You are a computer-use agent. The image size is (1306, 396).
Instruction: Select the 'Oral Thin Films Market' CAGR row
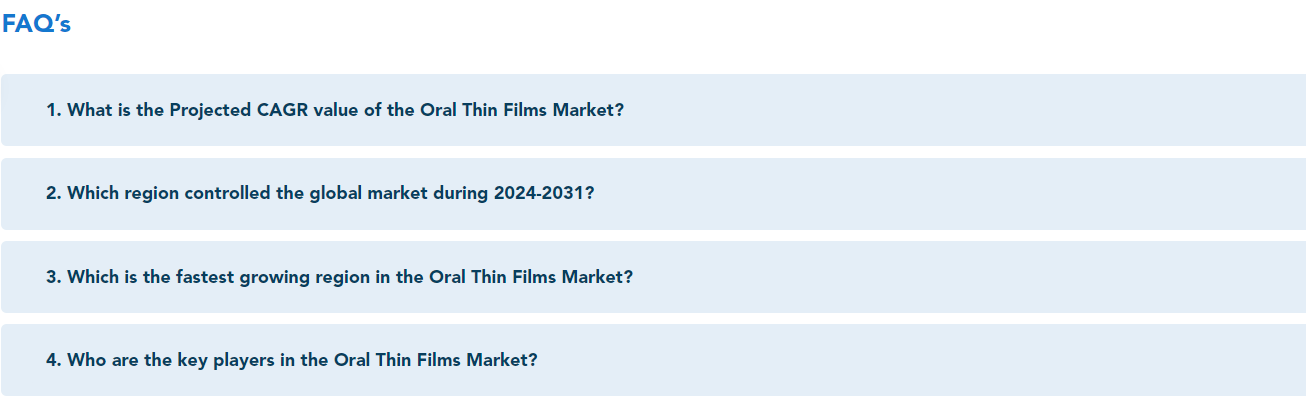click(x=653, y=110)
